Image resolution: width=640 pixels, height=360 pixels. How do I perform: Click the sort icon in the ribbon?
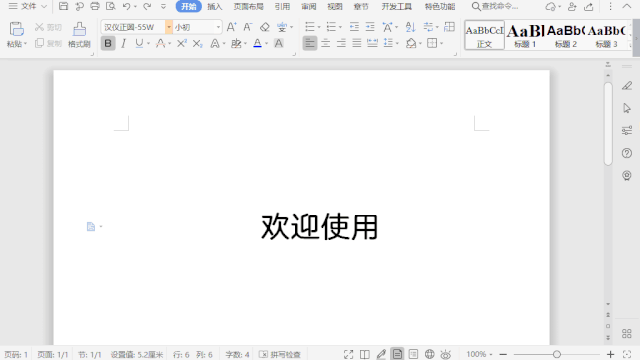pos(410,27)
